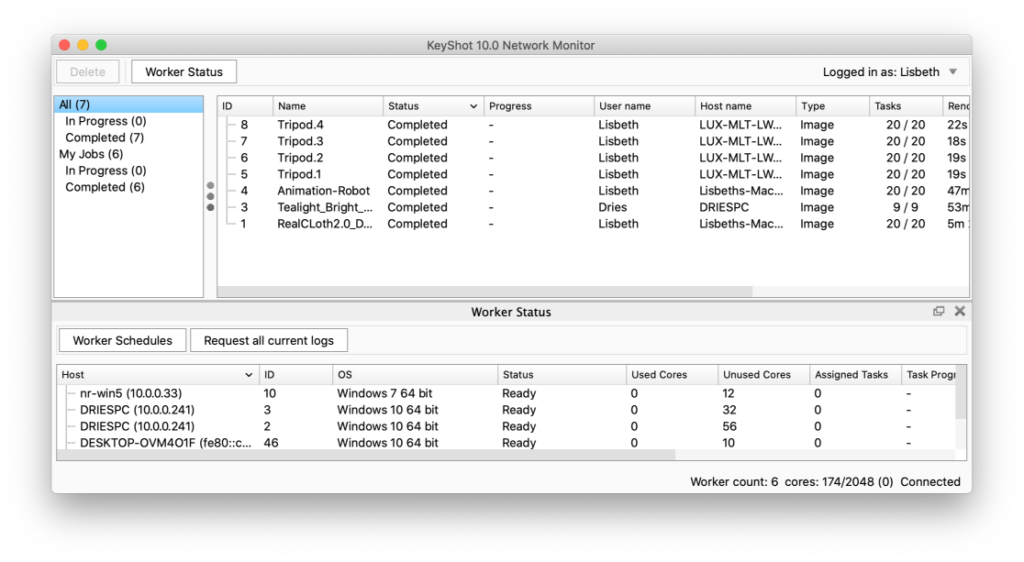Sort jobs by the Status column arrow
Image resolution: width=1024 pixels, height=562 pixels.
473,106
